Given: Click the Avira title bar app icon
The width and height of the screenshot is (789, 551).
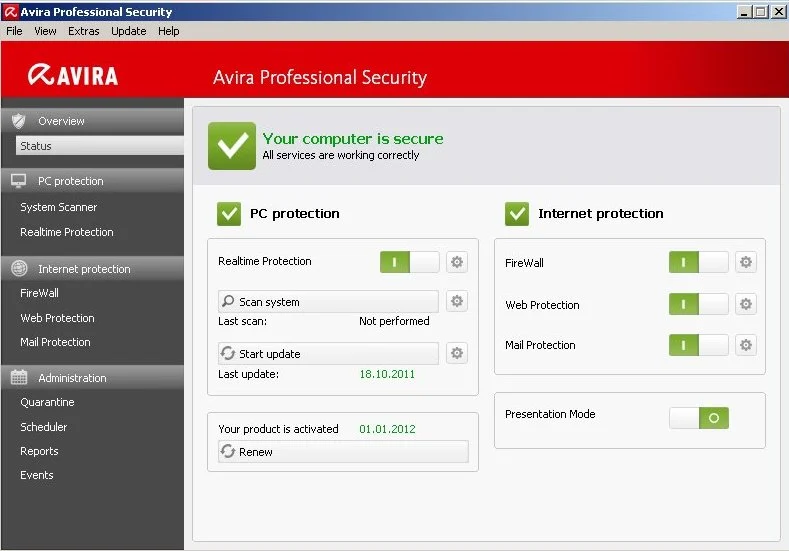Looking at the screenshot, I should tap(11, 11).
